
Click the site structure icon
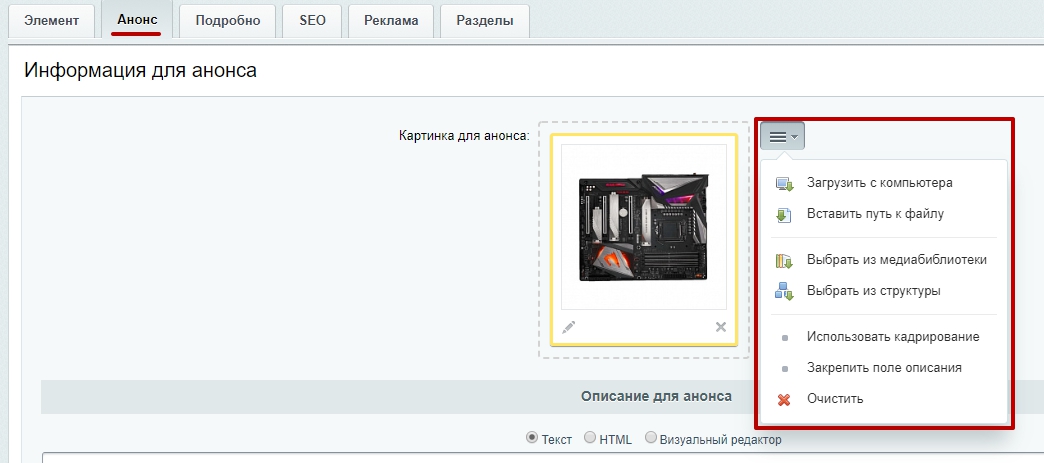pyautogui.click(x=784, y=292)
